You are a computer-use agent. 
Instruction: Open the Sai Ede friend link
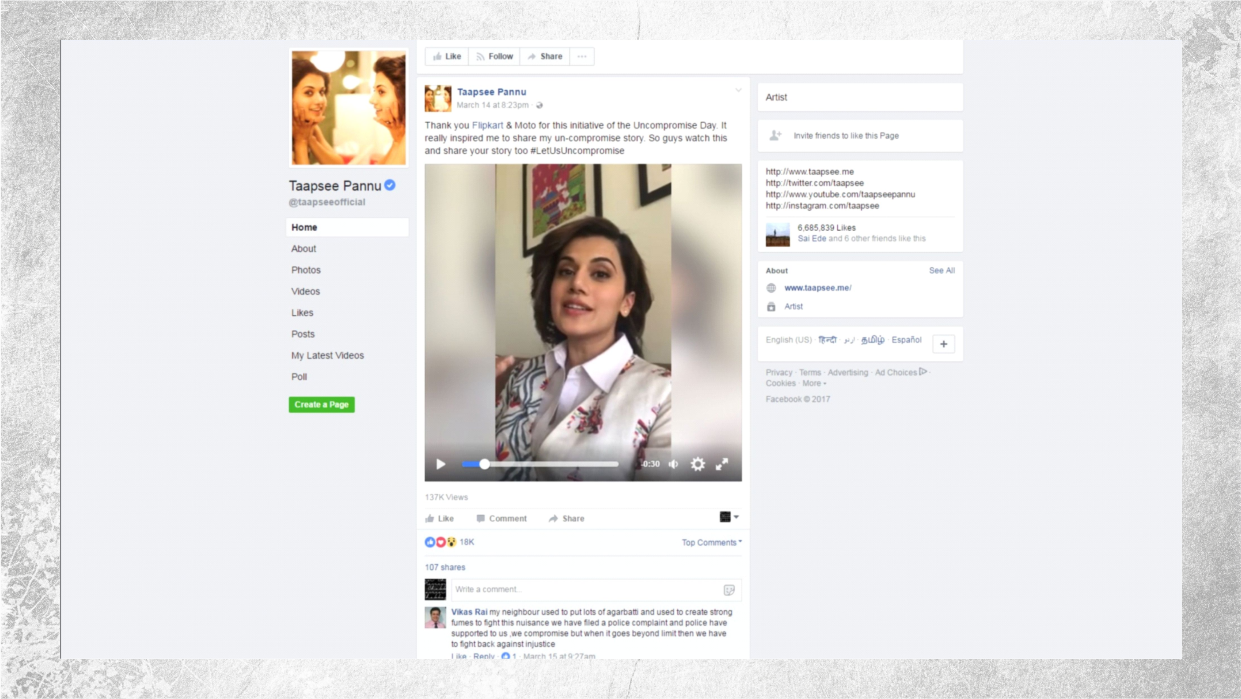812,239
